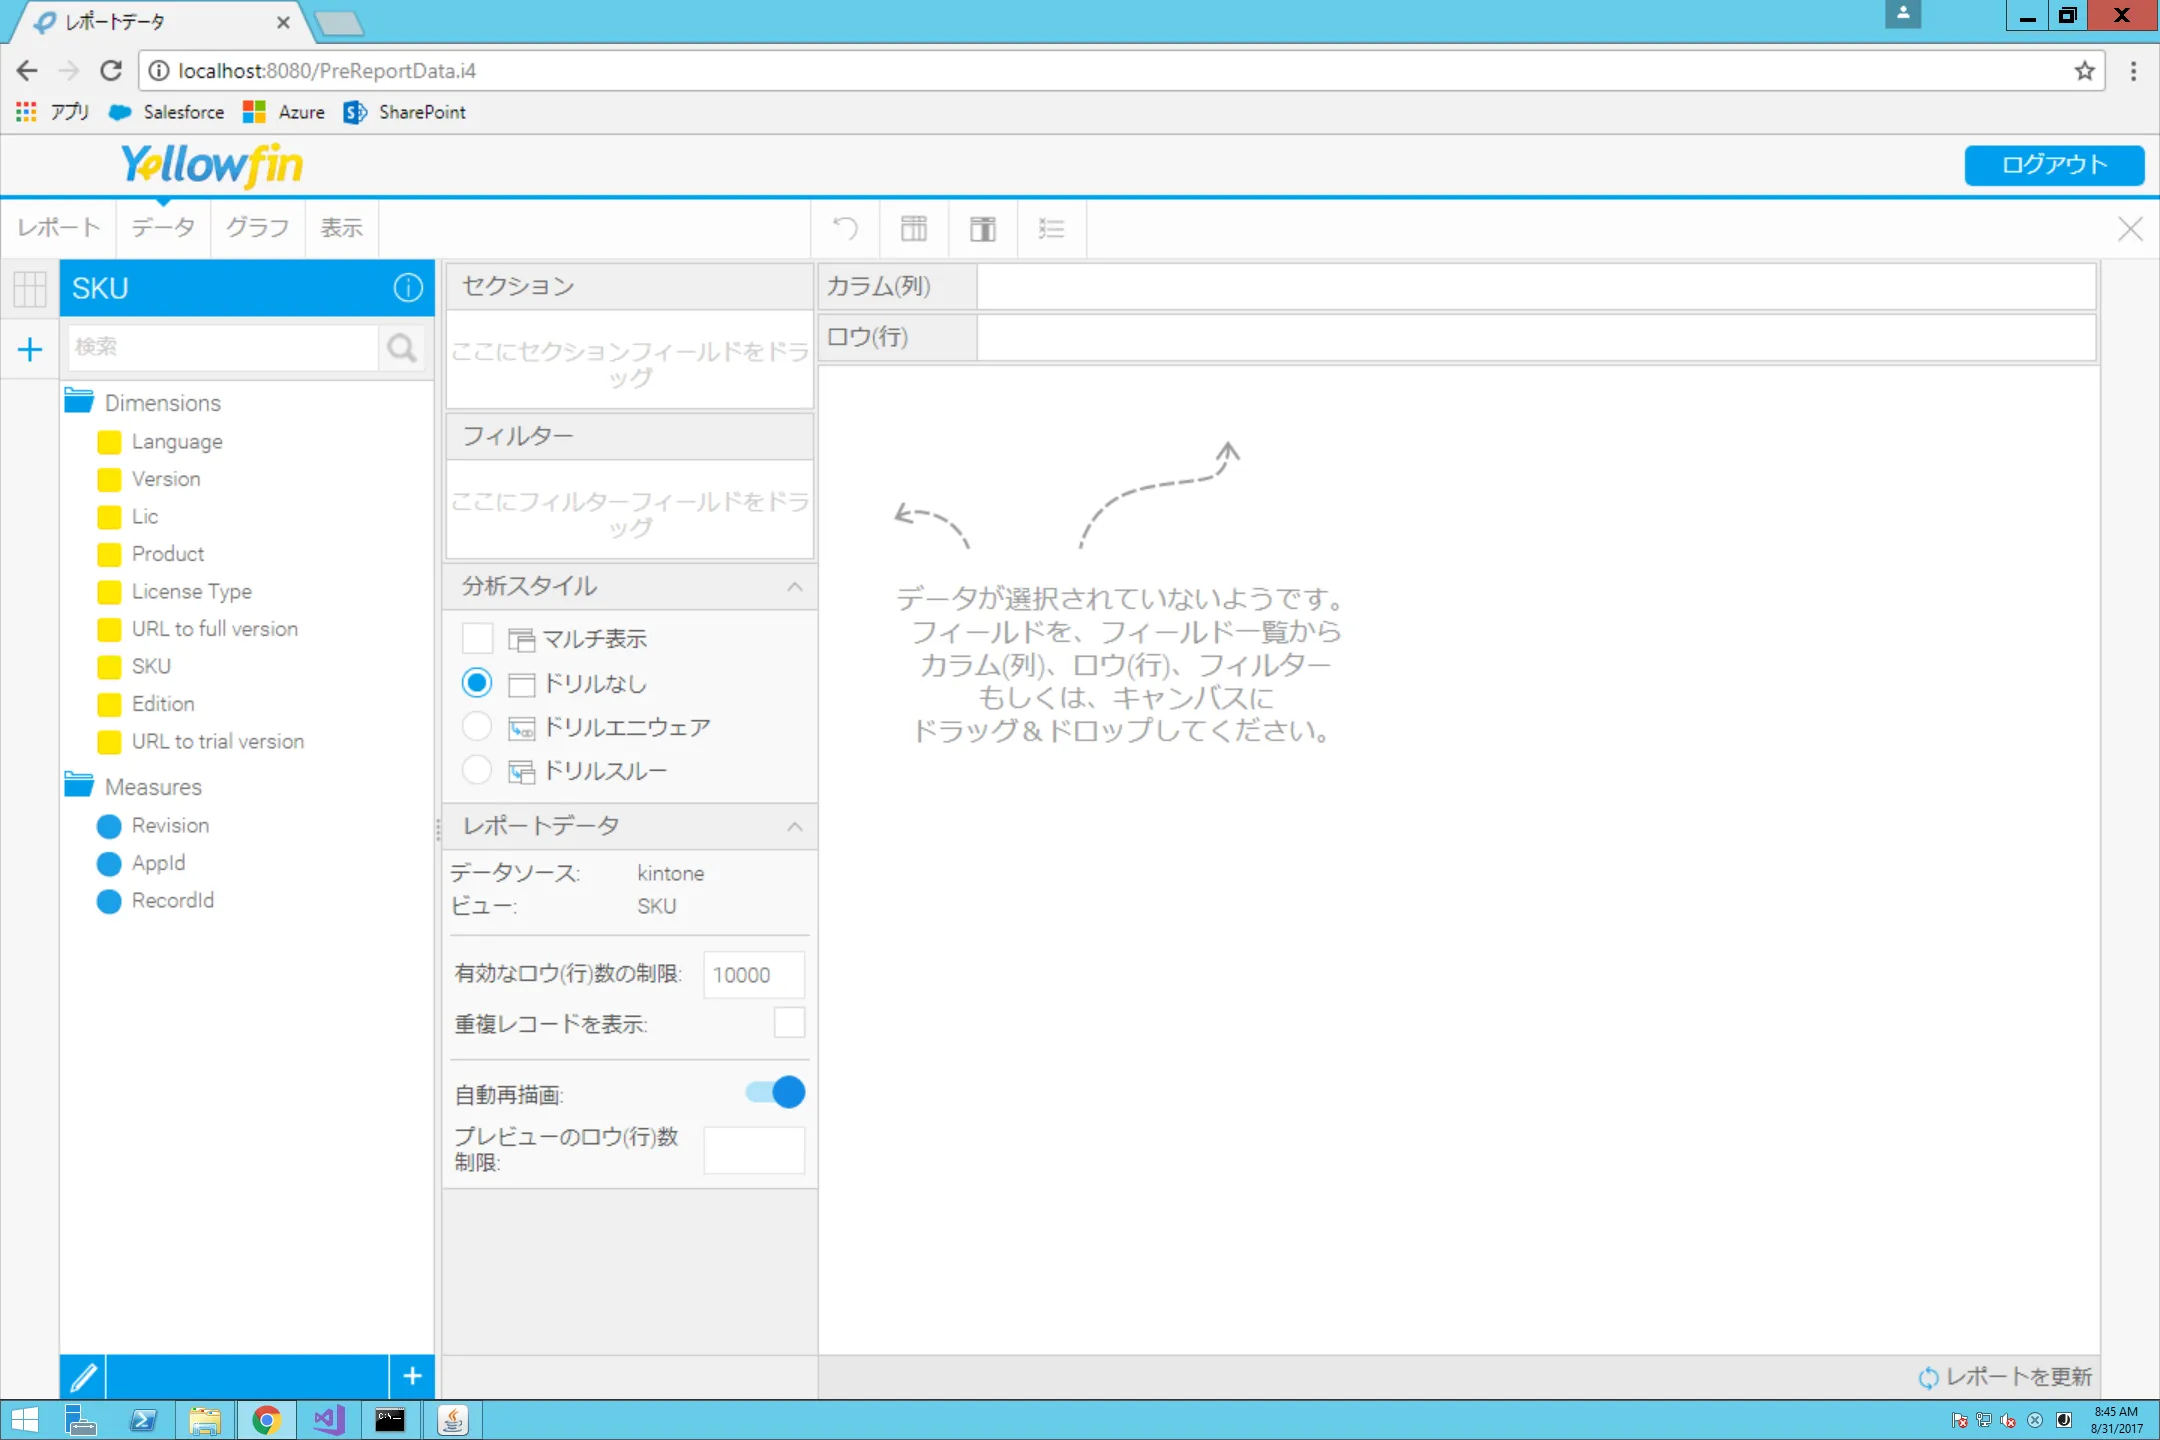
Task: Select the column-based report layout icon
Action: click(913, 228)
